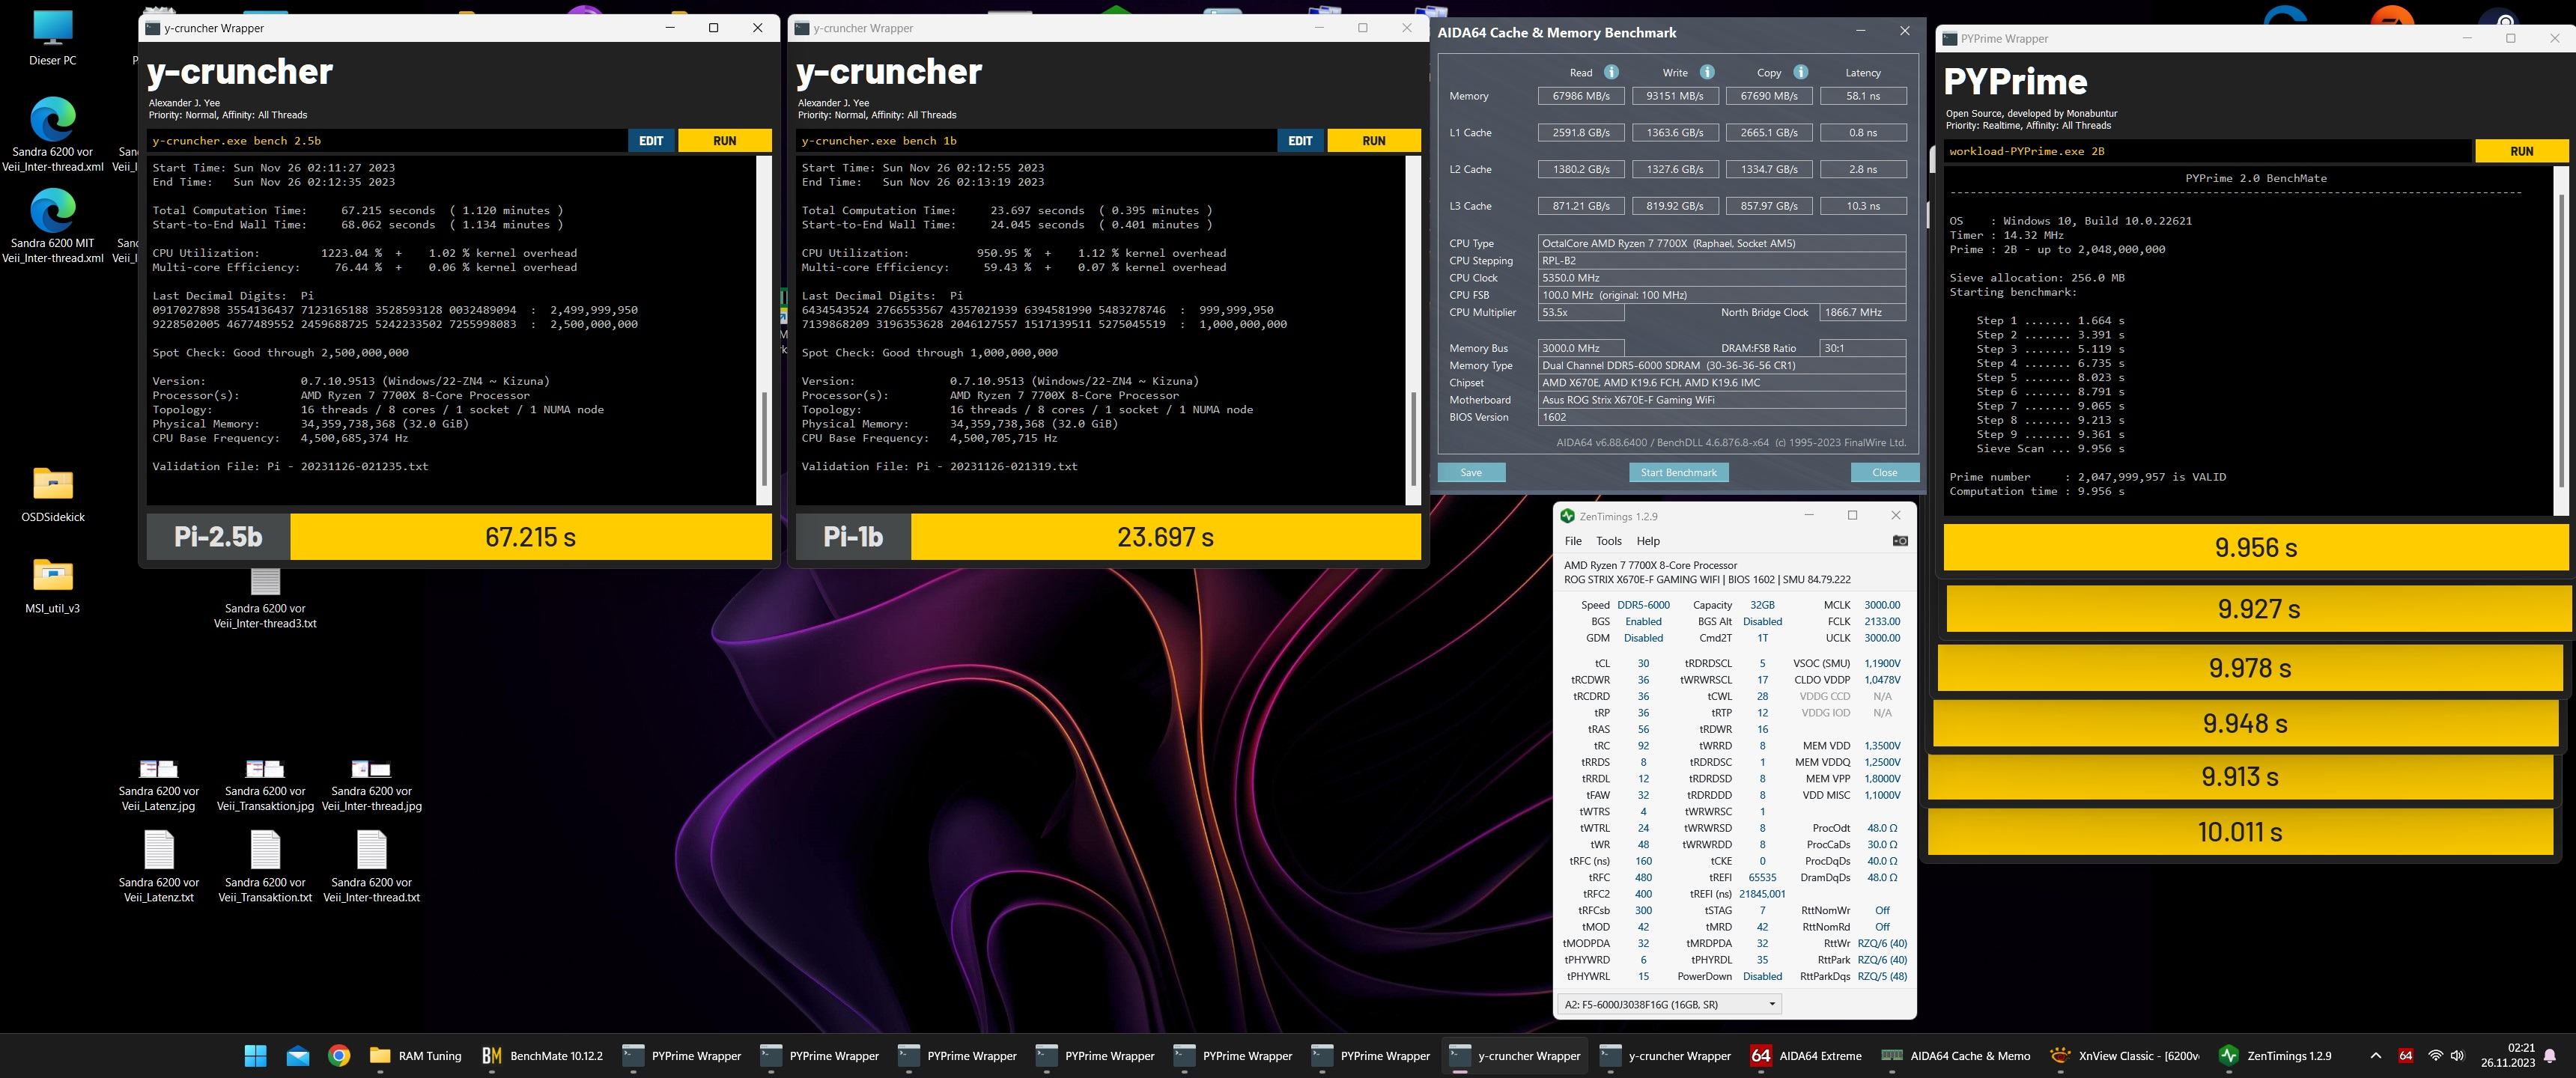Image resolution: width=2576 pixels, height=1078 pixels.
Task: Click Start Benchmark in AIDA64
Action: (1678, 472)
